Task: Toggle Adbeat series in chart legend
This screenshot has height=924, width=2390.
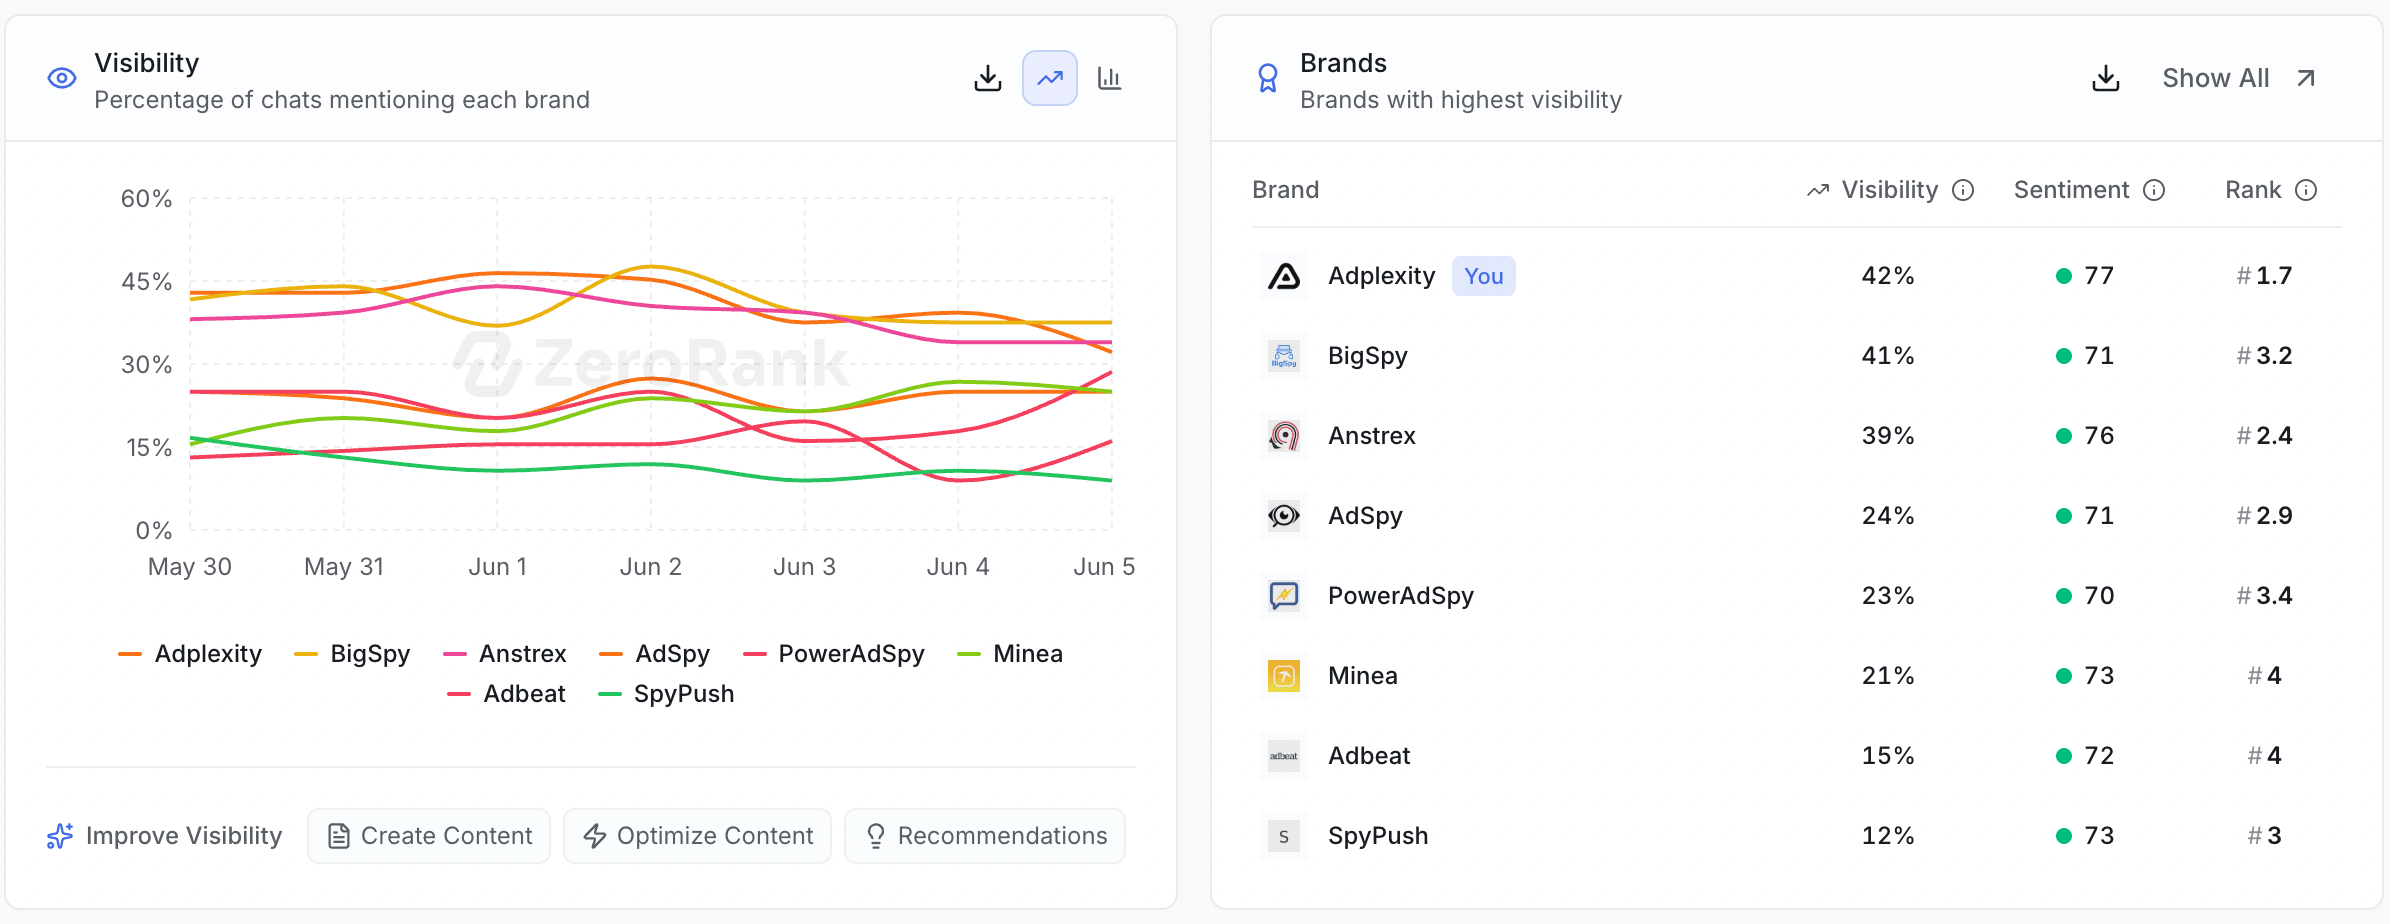Action: pyautogui.click(x=507, y=694)
